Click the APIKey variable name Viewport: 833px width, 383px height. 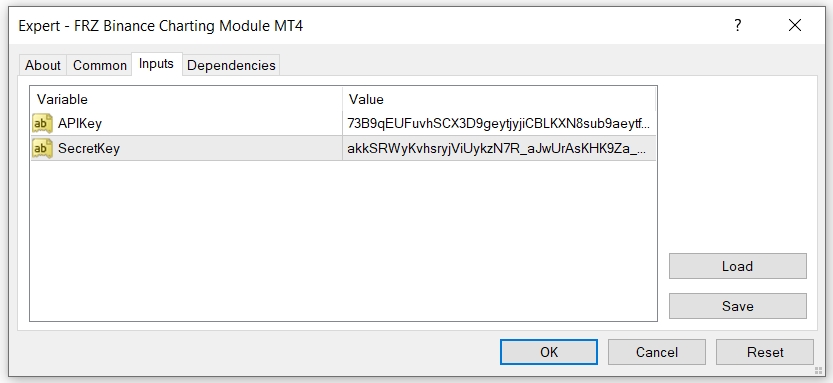tap(80, 123)
